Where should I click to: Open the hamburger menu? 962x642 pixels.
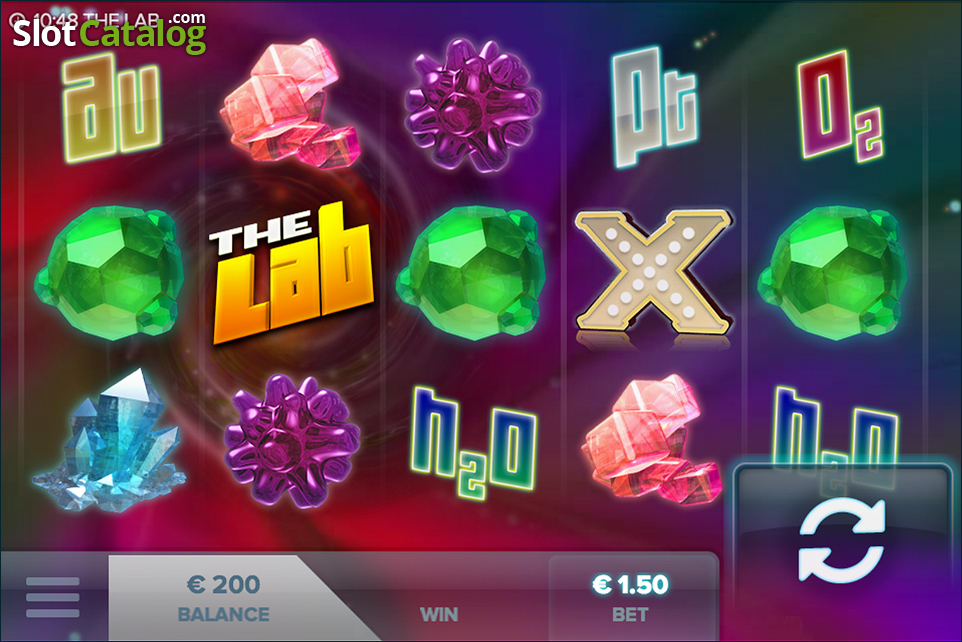[53, 597]
